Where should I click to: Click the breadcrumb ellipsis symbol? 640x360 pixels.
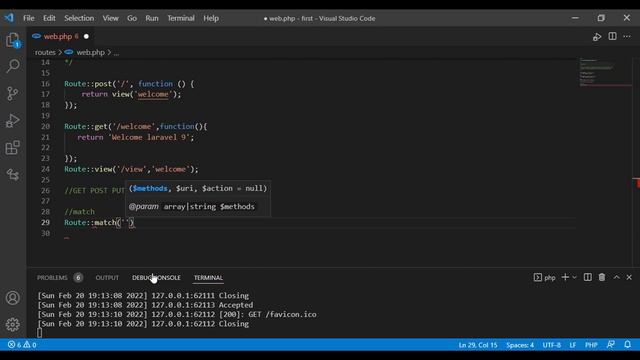tap(116, 53)
